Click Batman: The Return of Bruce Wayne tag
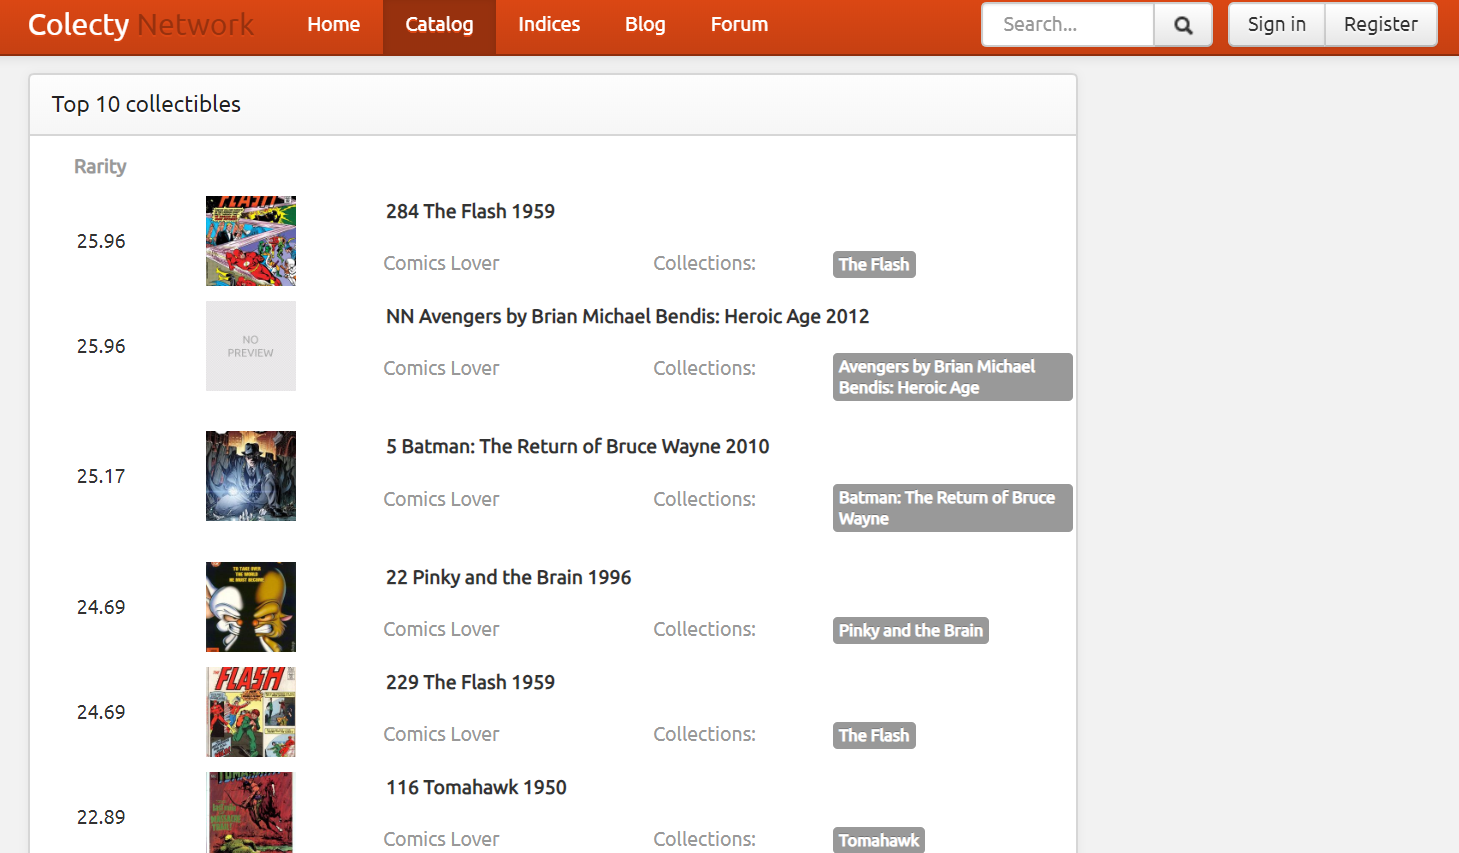 point(952,508)
